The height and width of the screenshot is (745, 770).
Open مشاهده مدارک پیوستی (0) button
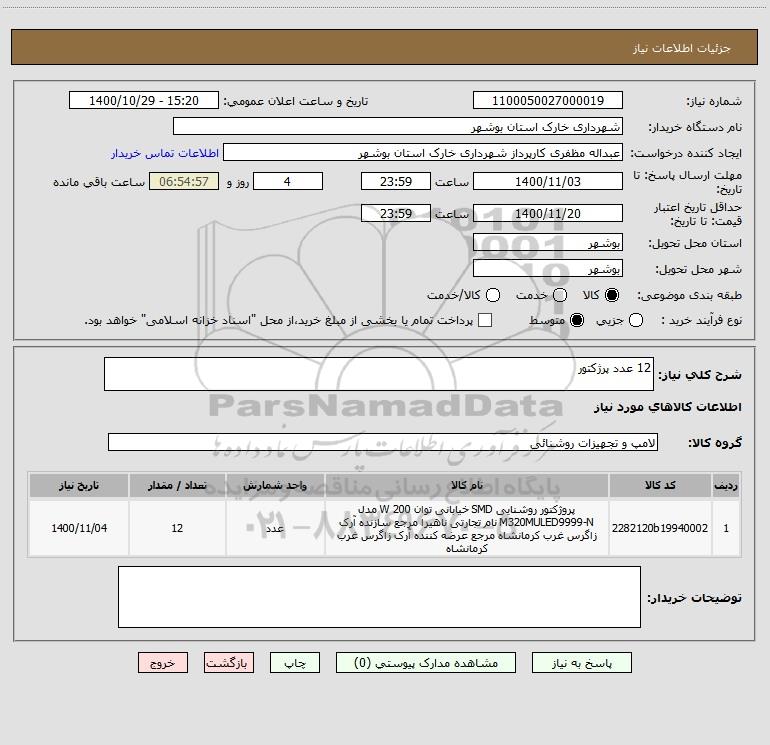tap(426, 663)
